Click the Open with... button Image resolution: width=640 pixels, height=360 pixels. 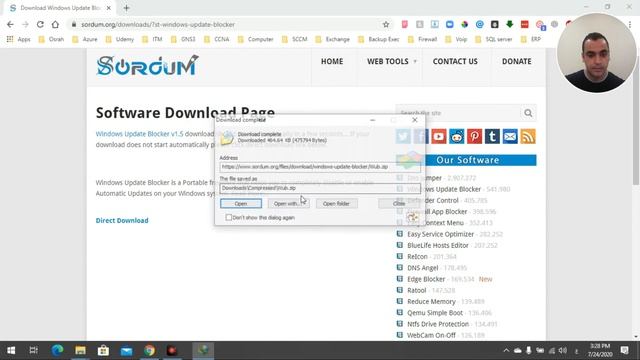pos(289,203)
